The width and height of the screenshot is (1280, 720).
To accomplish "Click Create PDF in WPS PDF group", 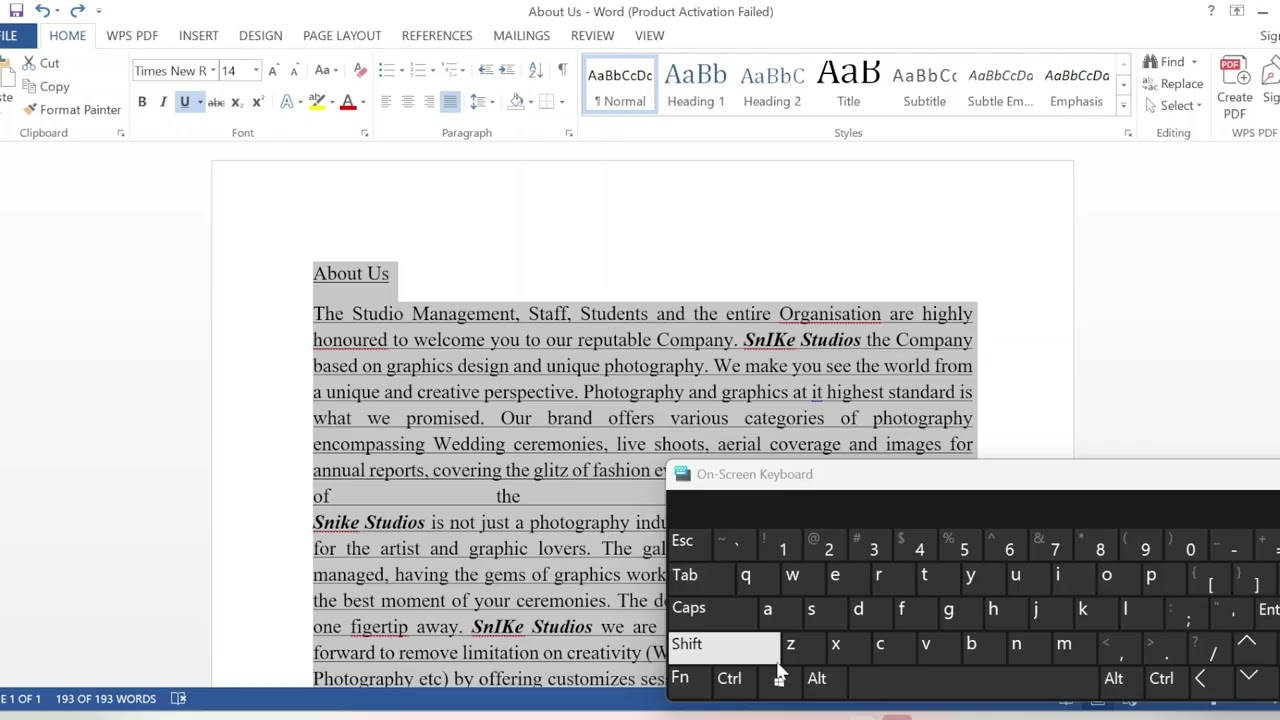I will pyautogui.click(x=1235, y=87).
